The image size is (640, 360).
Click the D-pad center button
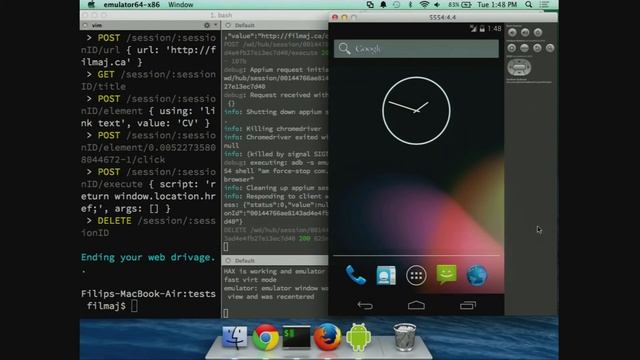point(519,67)
